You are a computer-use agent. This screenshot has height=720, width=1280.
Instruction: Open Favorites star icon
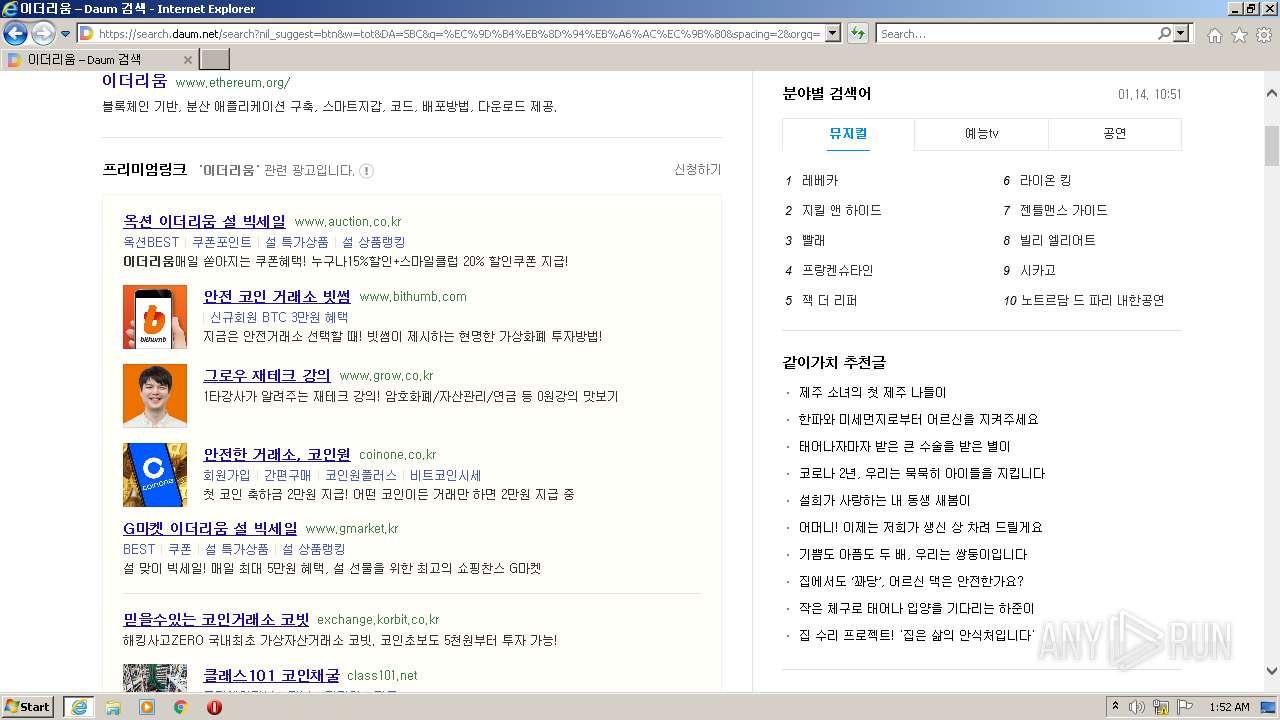pos(1239,35)
